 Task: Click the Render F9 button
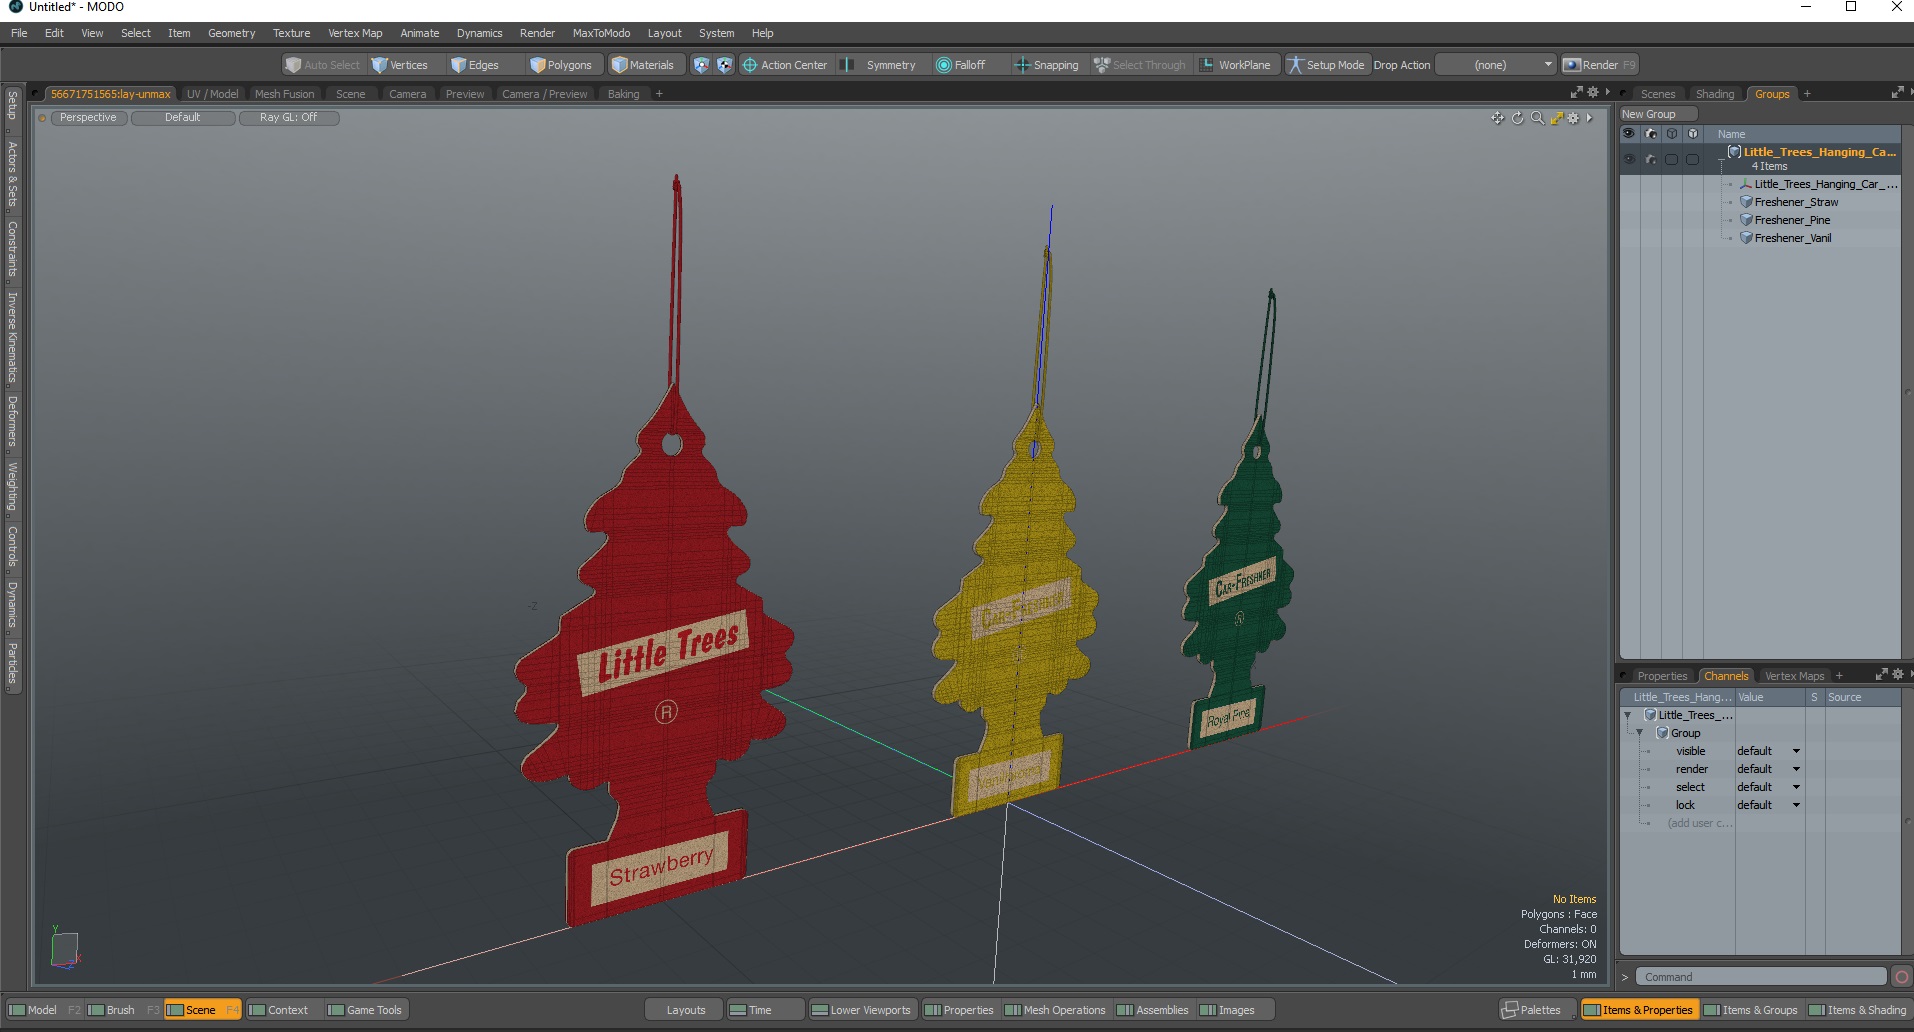pyautogui.click(x=1600, y=65)
